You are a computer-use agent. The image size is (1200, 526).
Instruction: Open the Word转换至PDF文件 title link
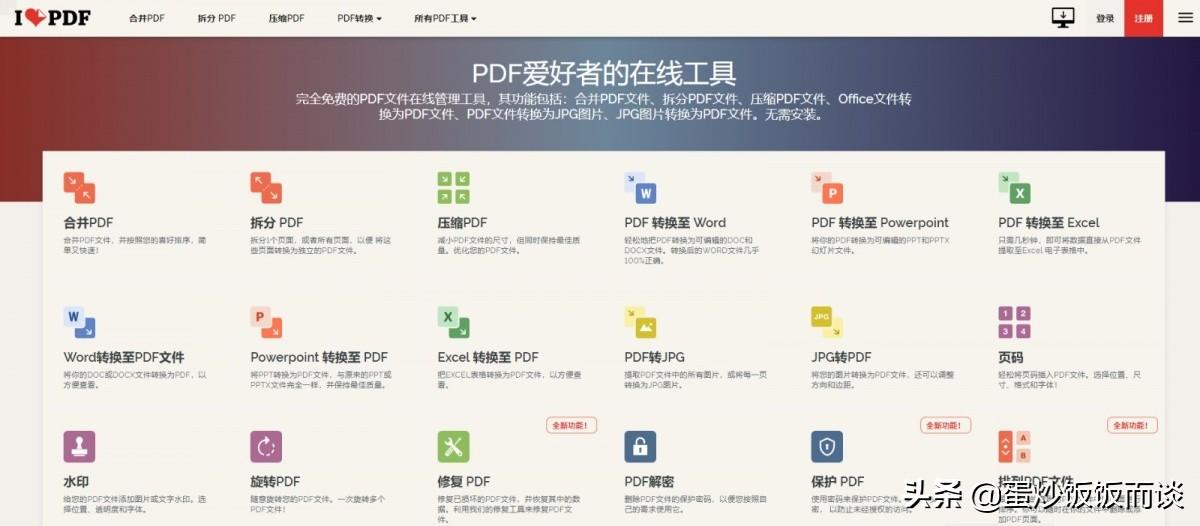pyautogui.click(x=124, y=357)
